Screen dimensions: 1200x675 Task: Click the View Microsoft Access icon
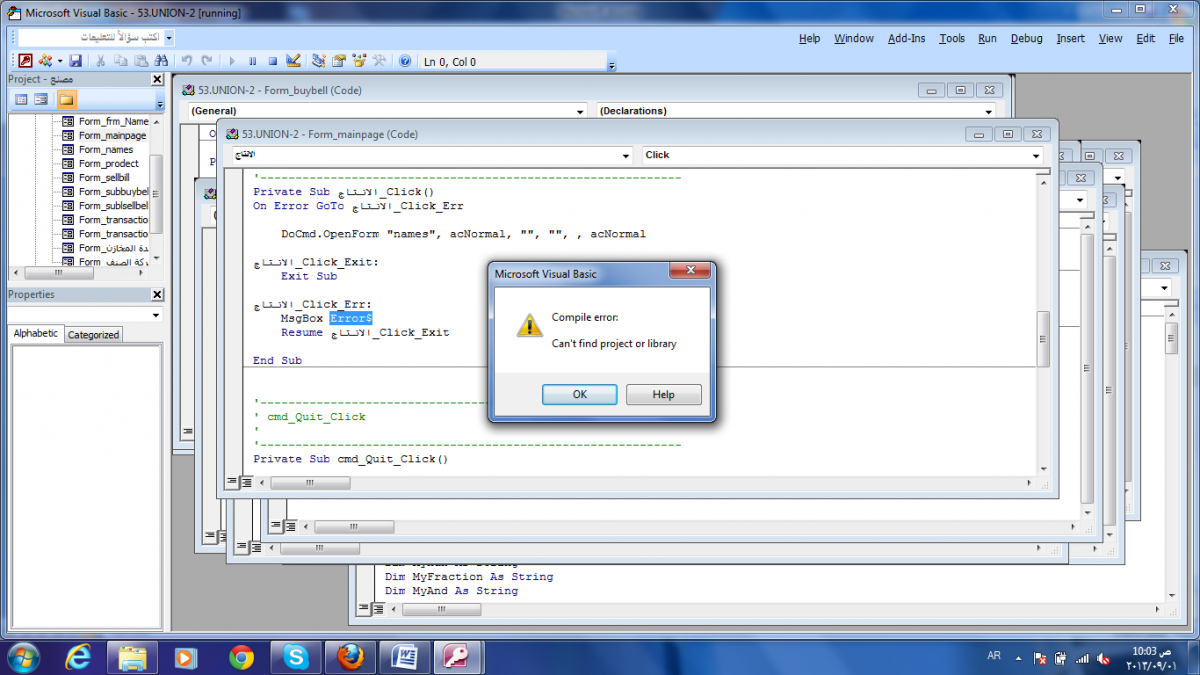point(26,61)
